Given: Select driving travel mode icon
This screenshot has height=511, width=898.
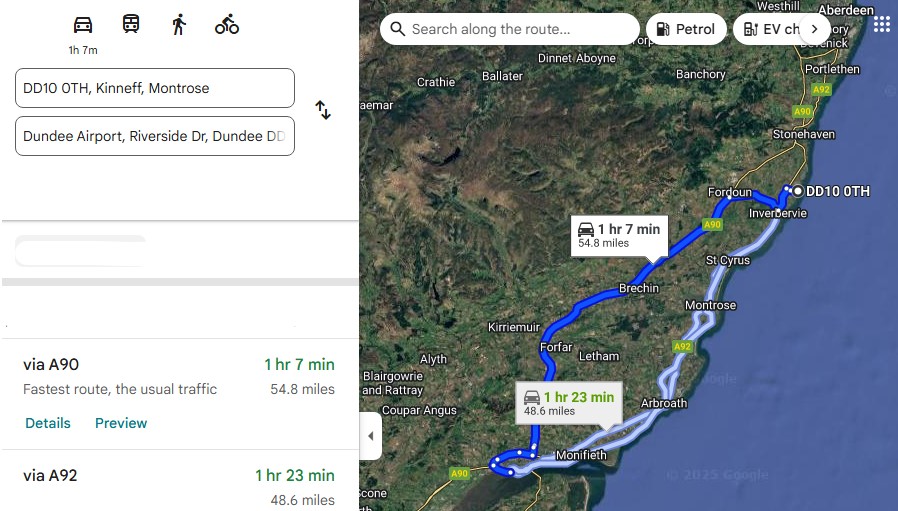Looking at the screenshot, I should tap(83, 25).
